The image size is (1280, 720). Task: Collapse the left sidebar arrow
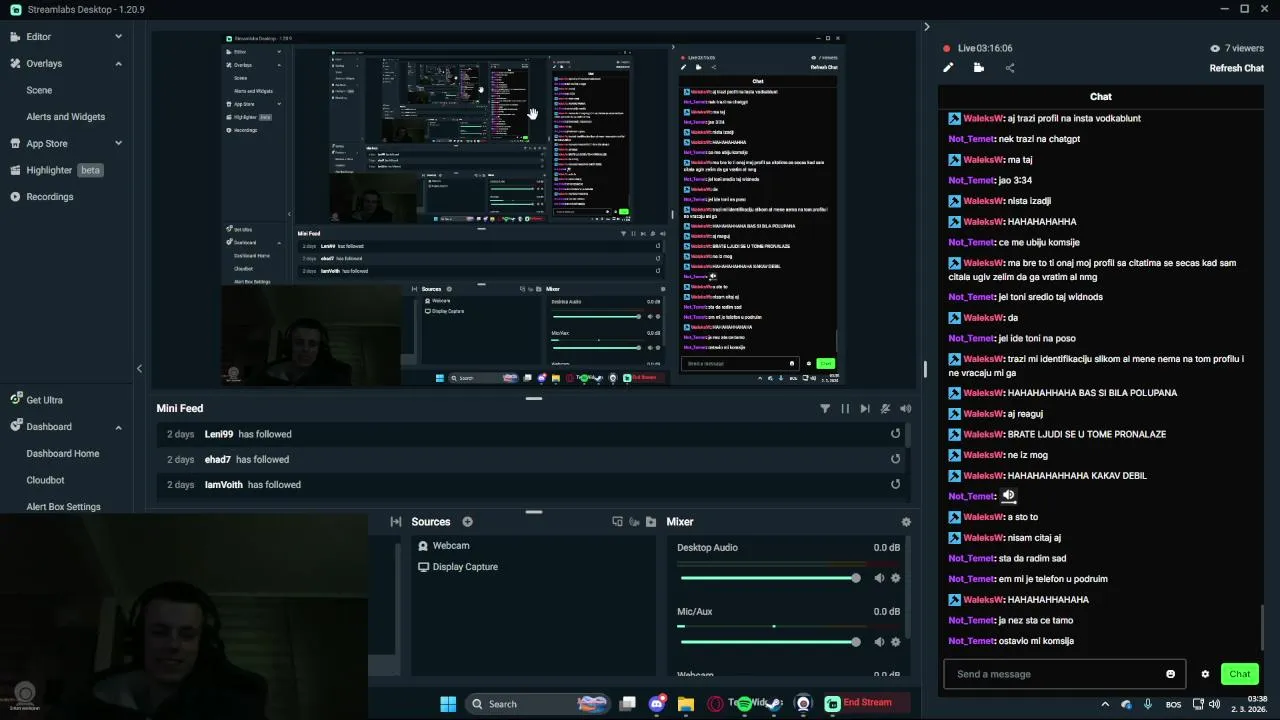click(139, 369)
